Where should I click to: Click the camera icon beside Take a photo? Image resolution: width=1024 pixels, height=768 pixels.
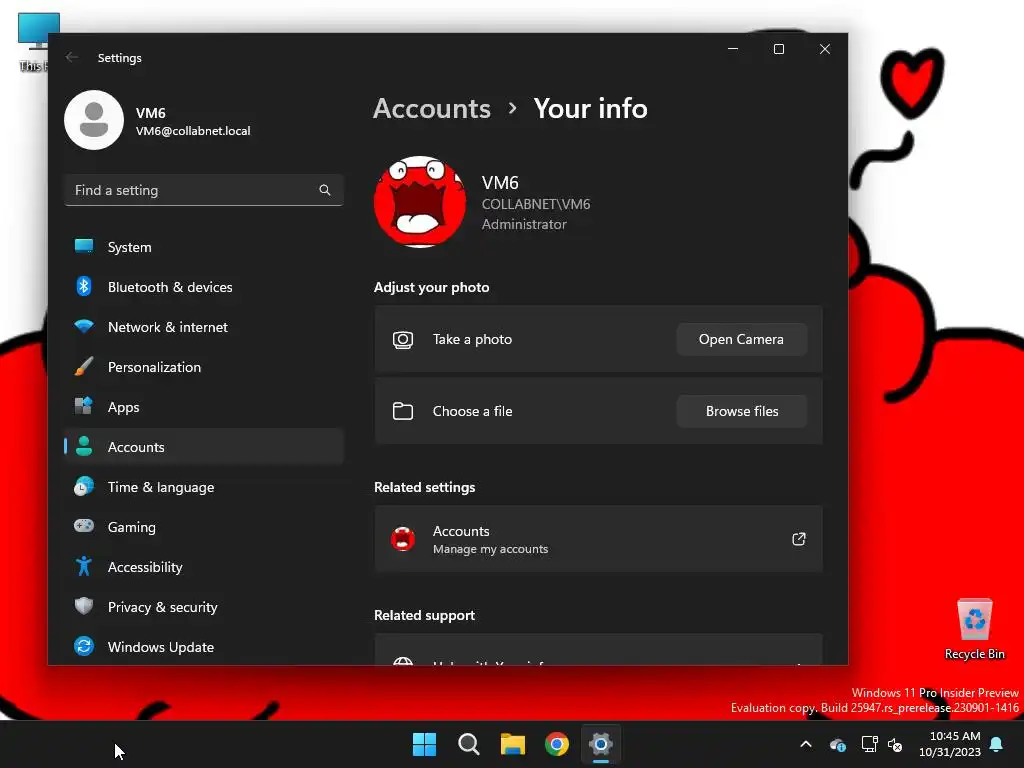click(x=403, y=340)
